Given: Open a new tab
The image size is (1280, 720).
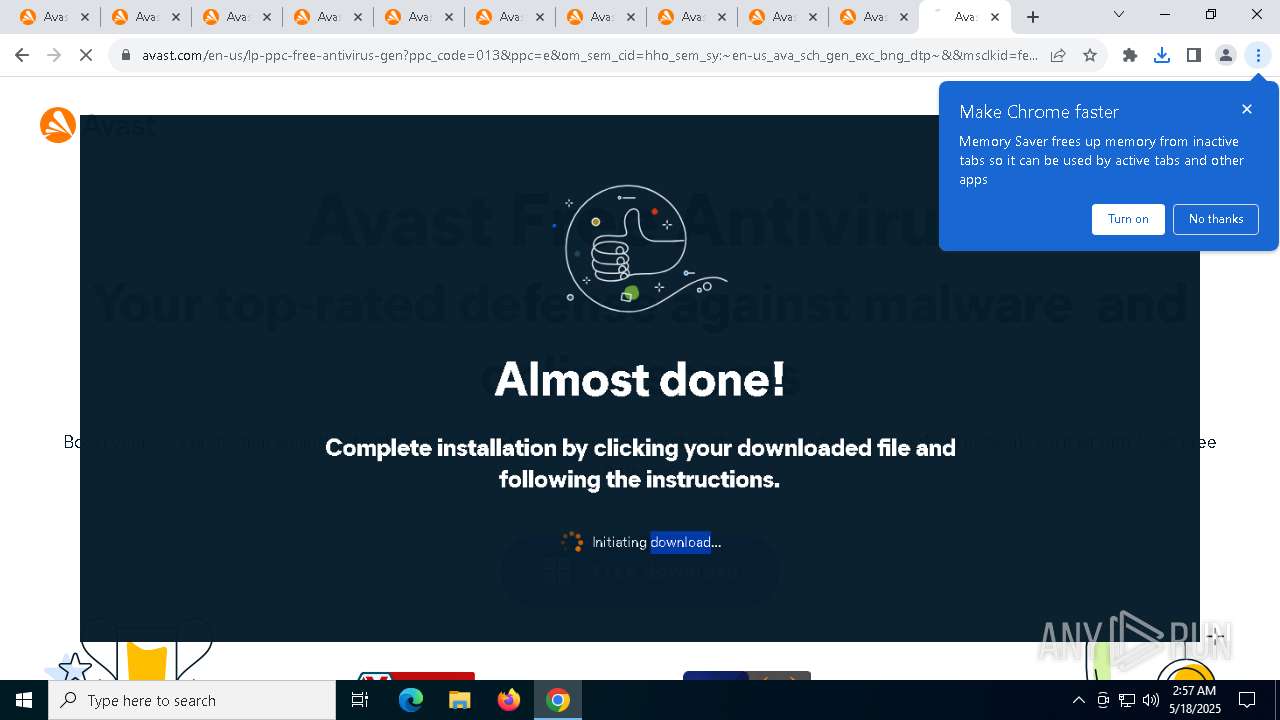Looking at the screenshot, I should coord(1033,17).
